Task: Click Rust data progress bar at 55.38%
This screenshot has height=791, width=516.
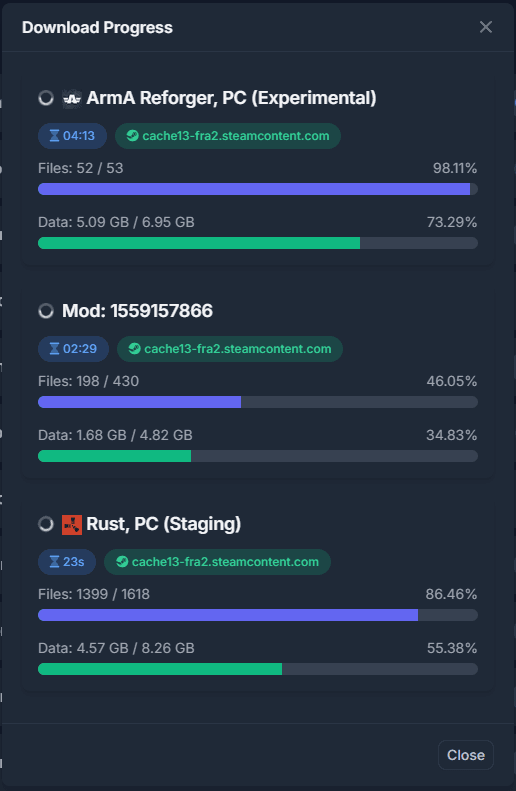Action: coord(258,669)
